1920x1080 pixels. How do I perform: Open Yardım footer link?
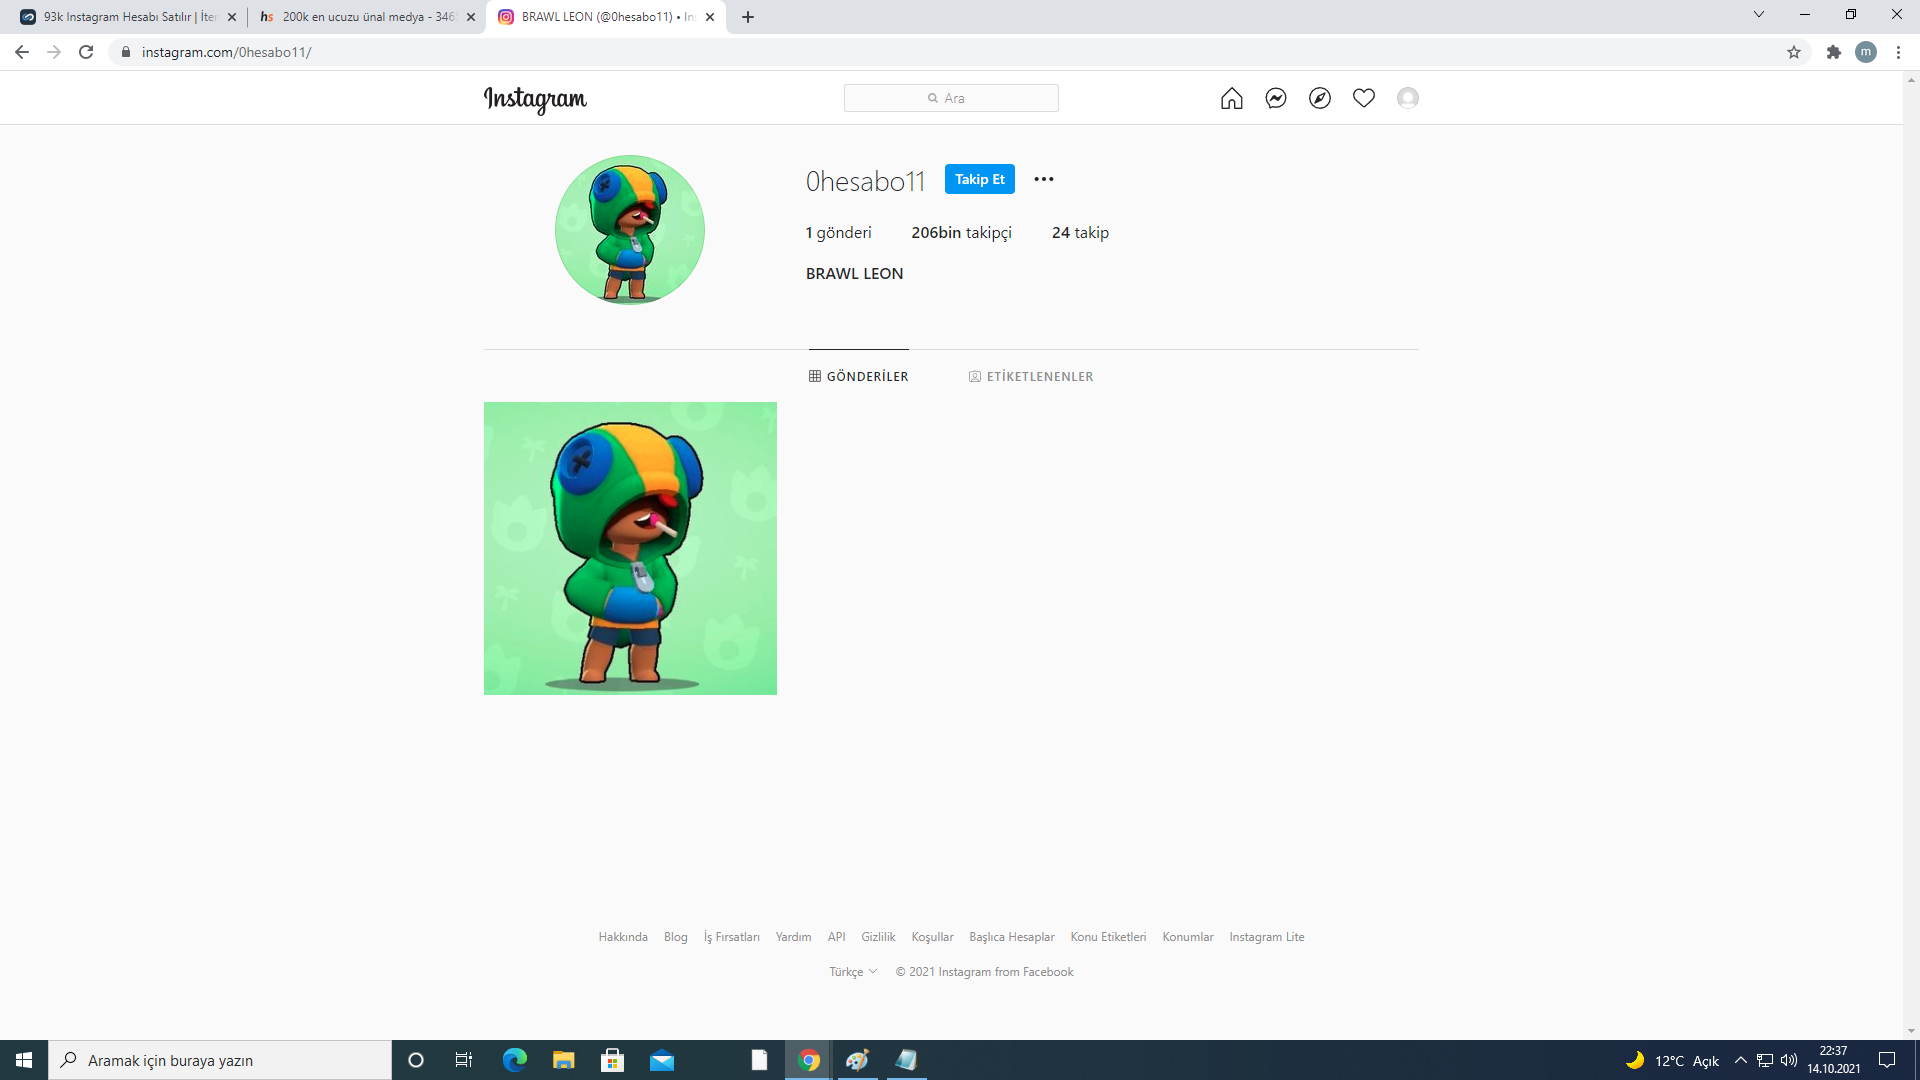click(x=794, y=937)
